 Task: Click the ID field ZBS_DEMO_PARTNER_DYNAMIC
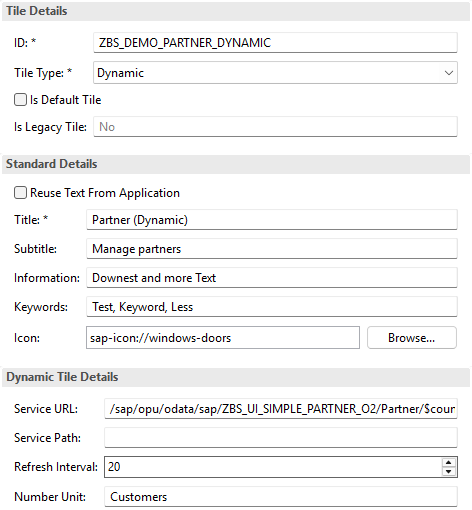[275, 43]
